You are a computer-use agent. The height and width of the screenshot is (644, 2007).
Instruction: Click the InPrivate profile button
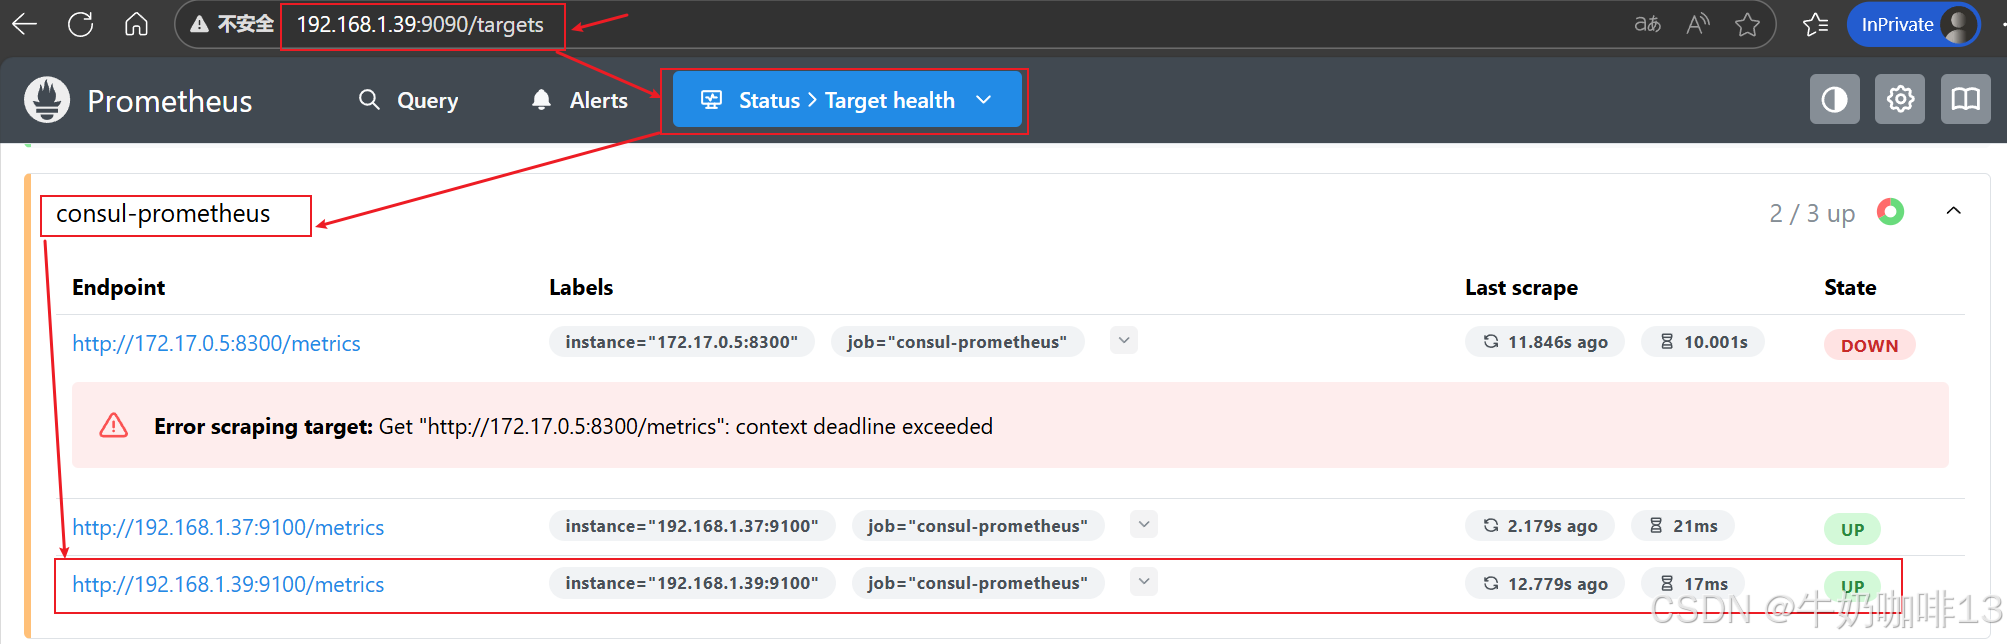coord(1914,24)
